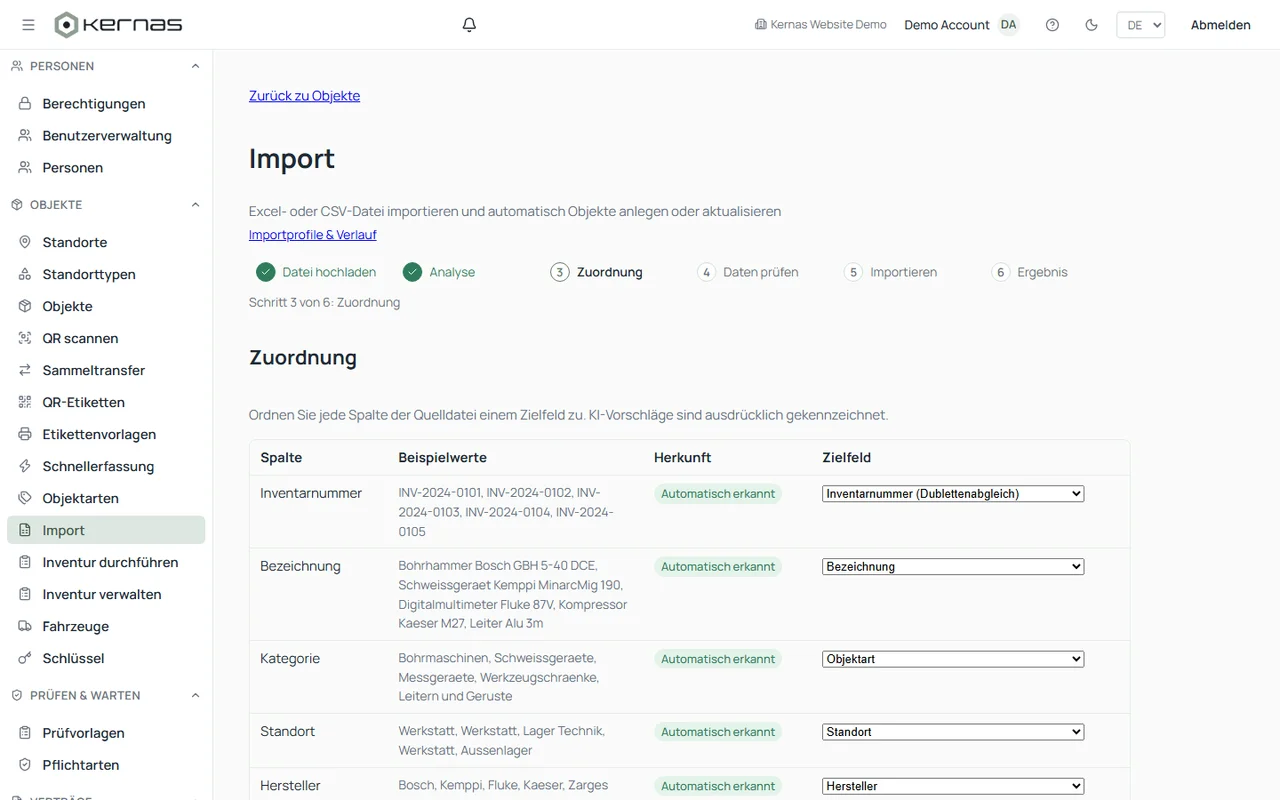Open Standorte pin icon in sidebar
The image size is (1280, 800).
25,243
